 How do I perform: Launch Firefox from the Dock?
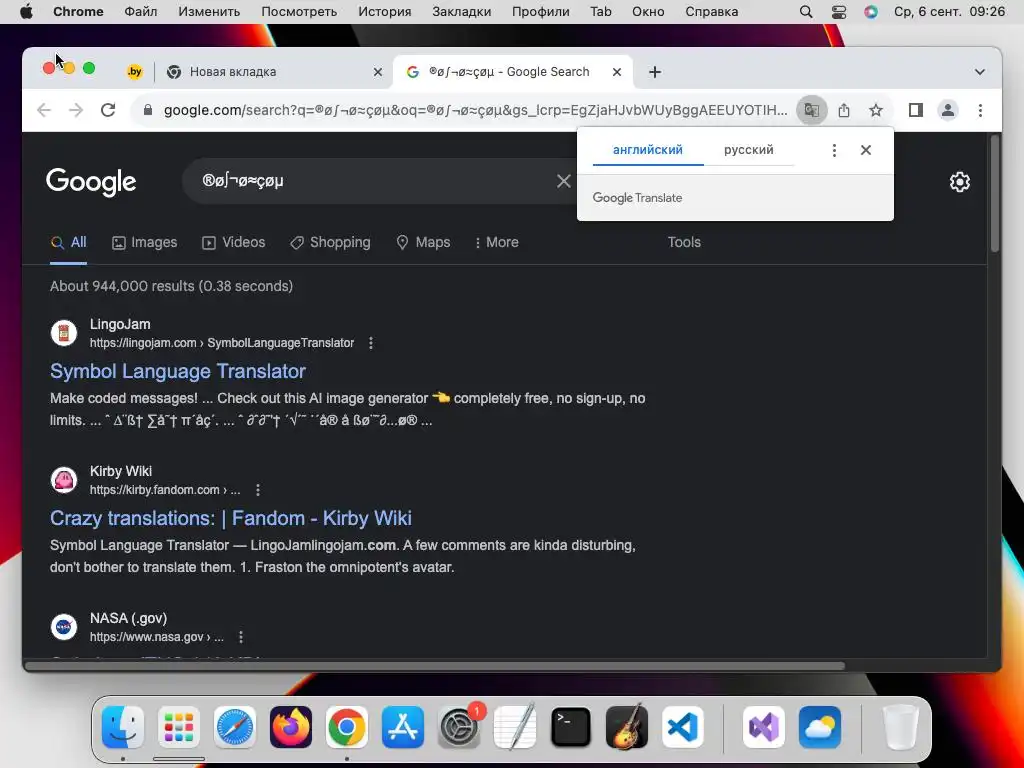291,727
